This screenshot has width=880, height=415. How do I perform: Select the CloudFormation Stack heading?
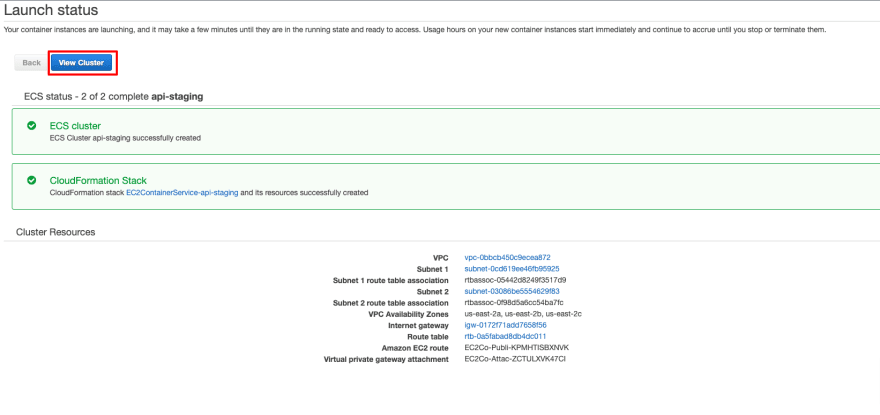pos(98,181)
